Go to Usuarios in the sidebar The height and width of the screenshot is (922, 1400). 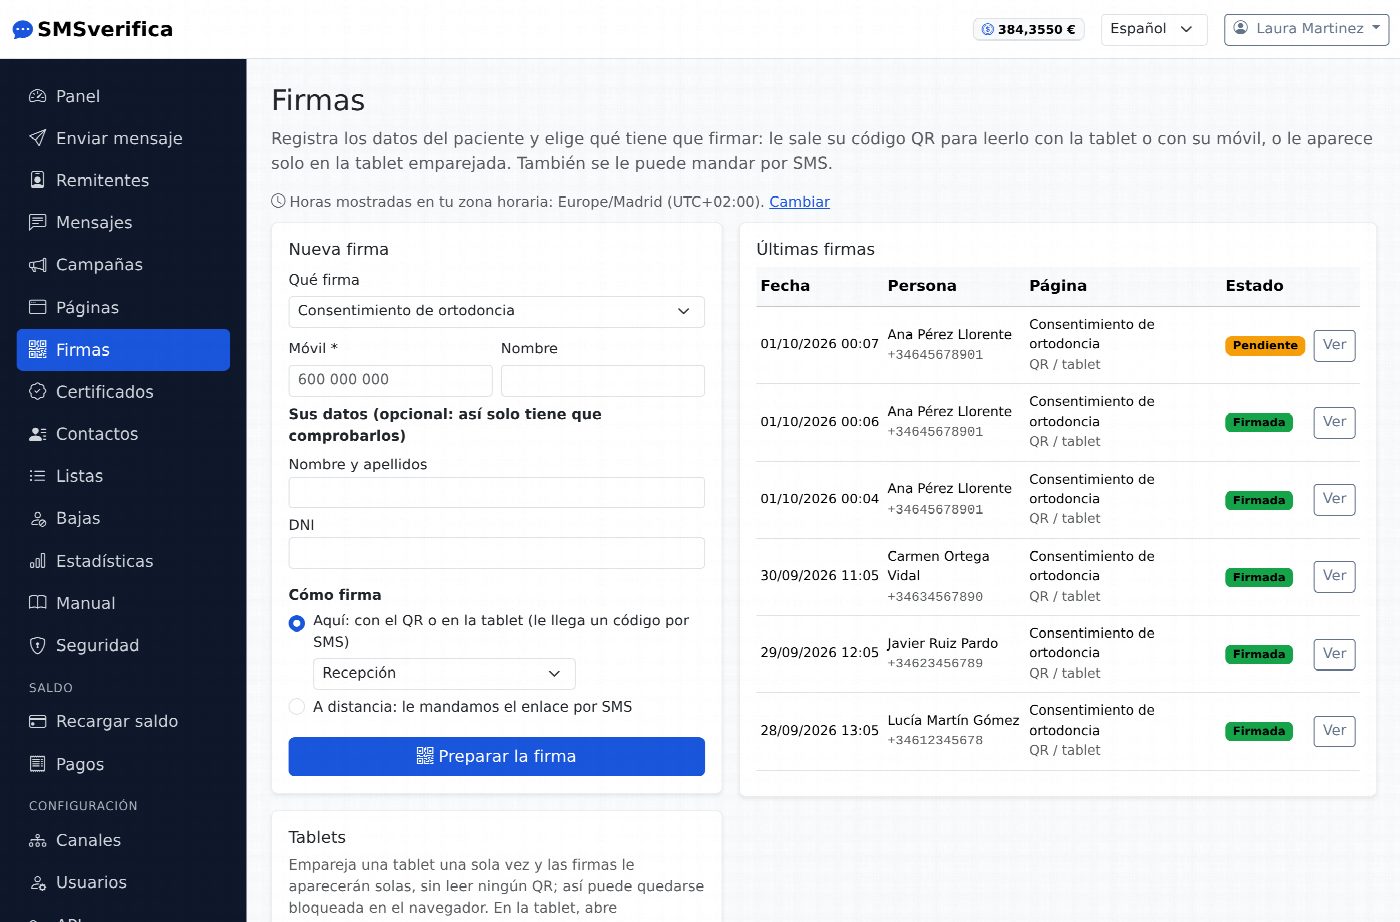coord(123,882)
